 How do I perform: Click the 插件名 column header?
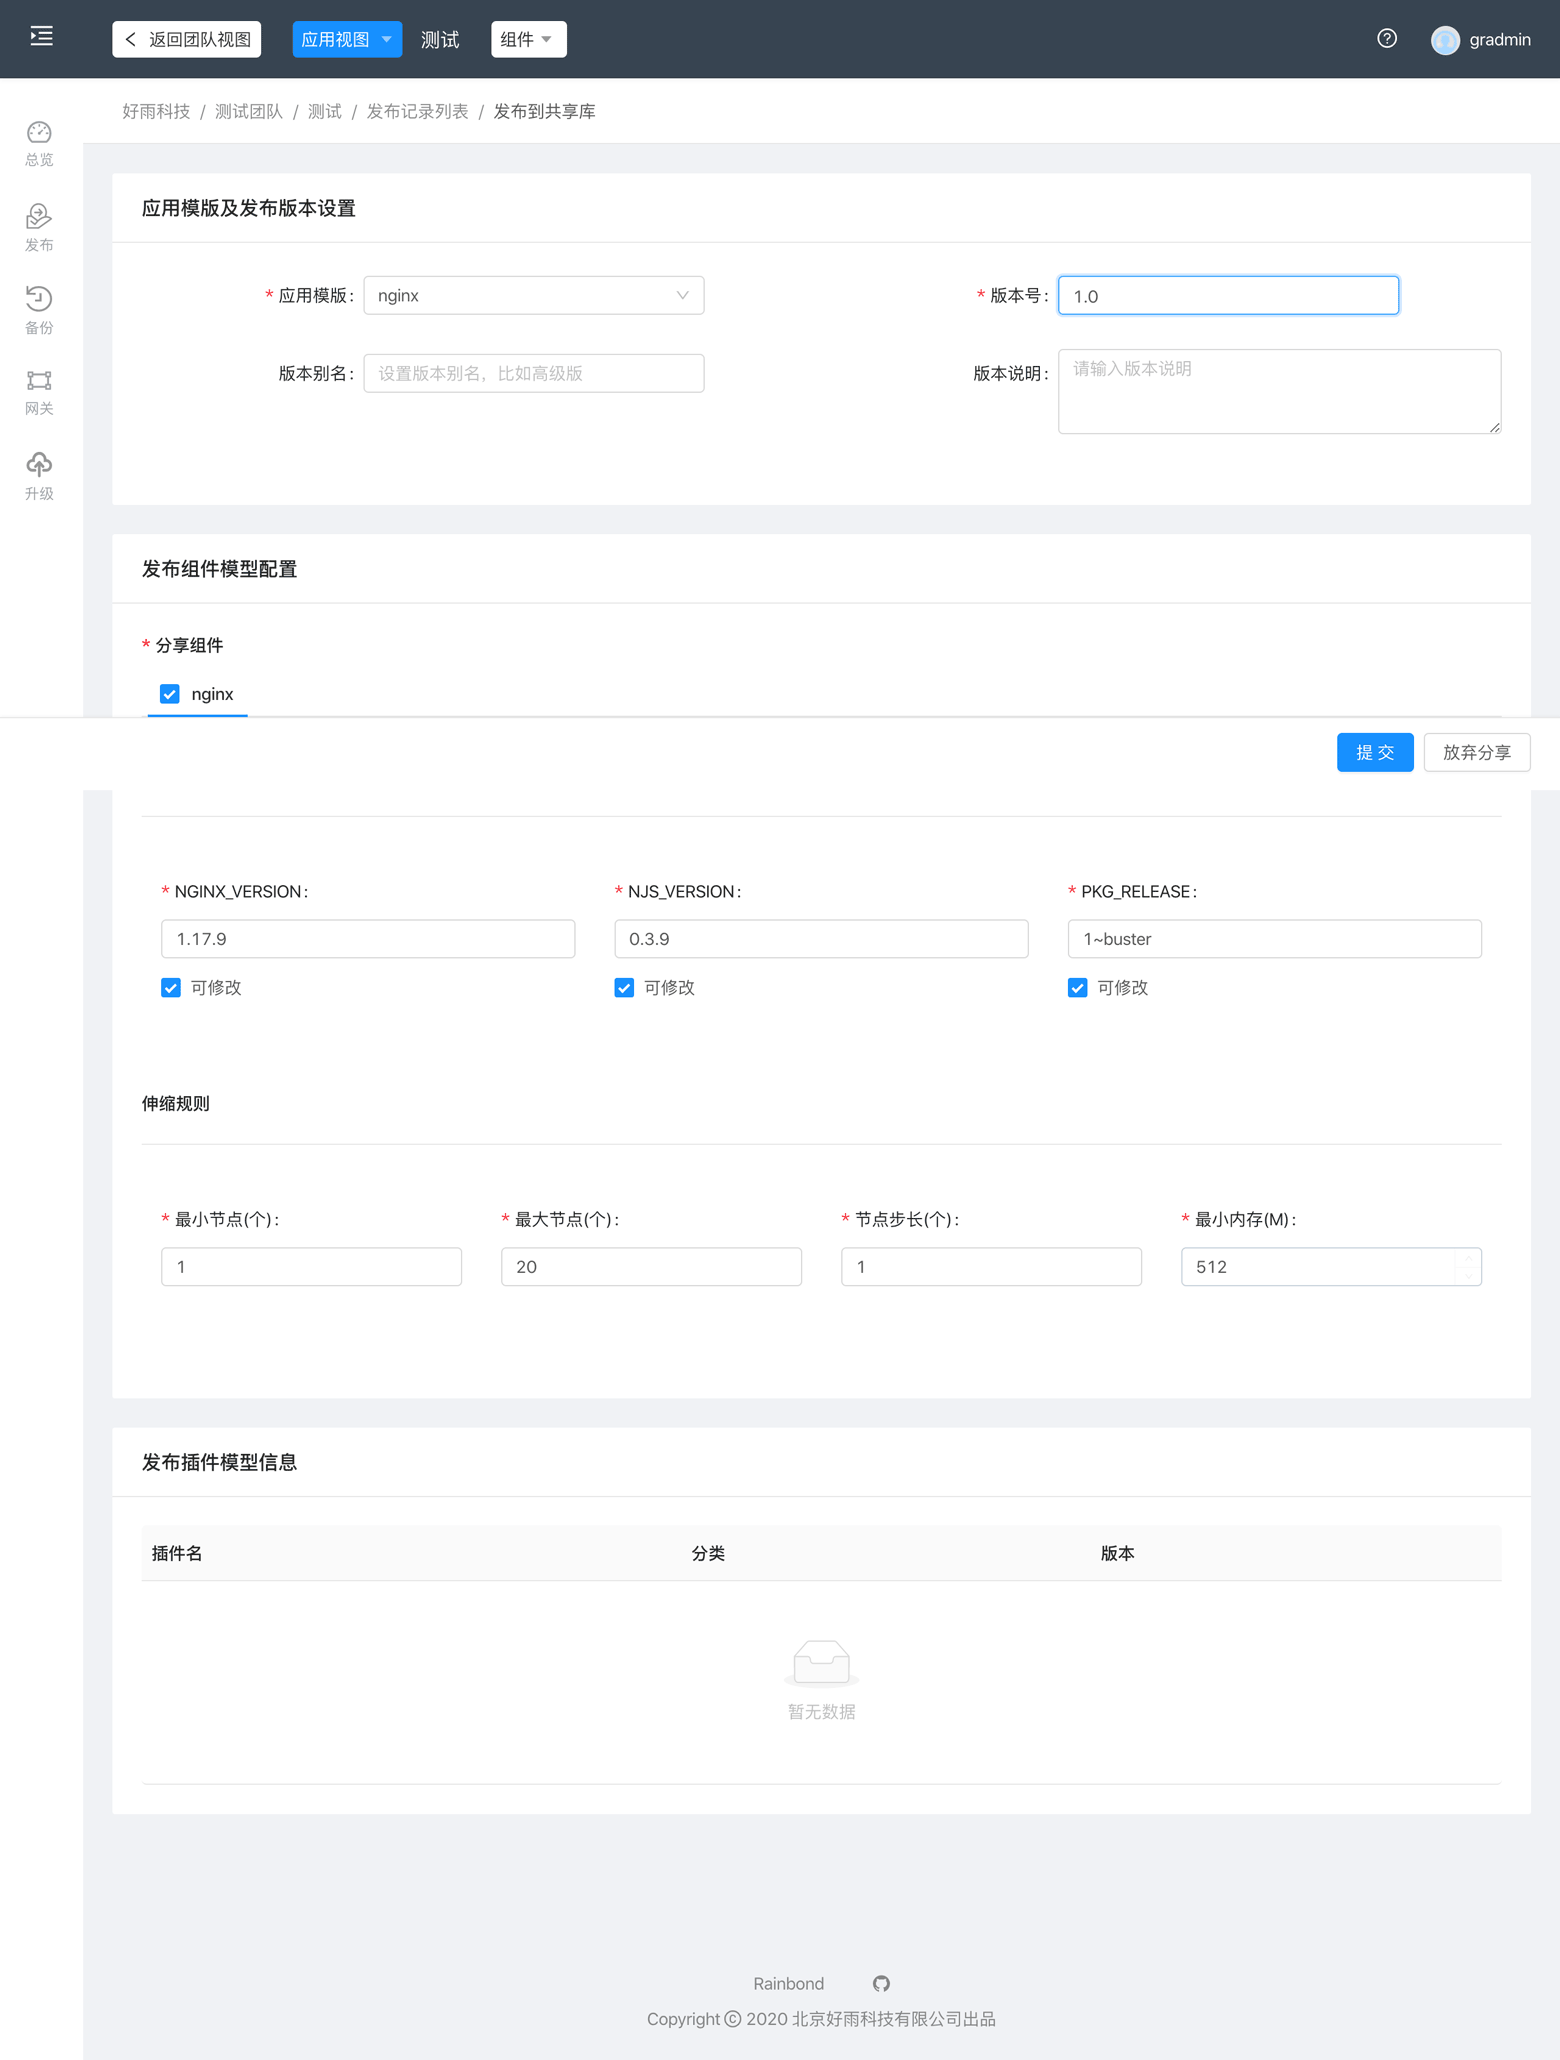pyautogui.click(x=177, y=1553)
